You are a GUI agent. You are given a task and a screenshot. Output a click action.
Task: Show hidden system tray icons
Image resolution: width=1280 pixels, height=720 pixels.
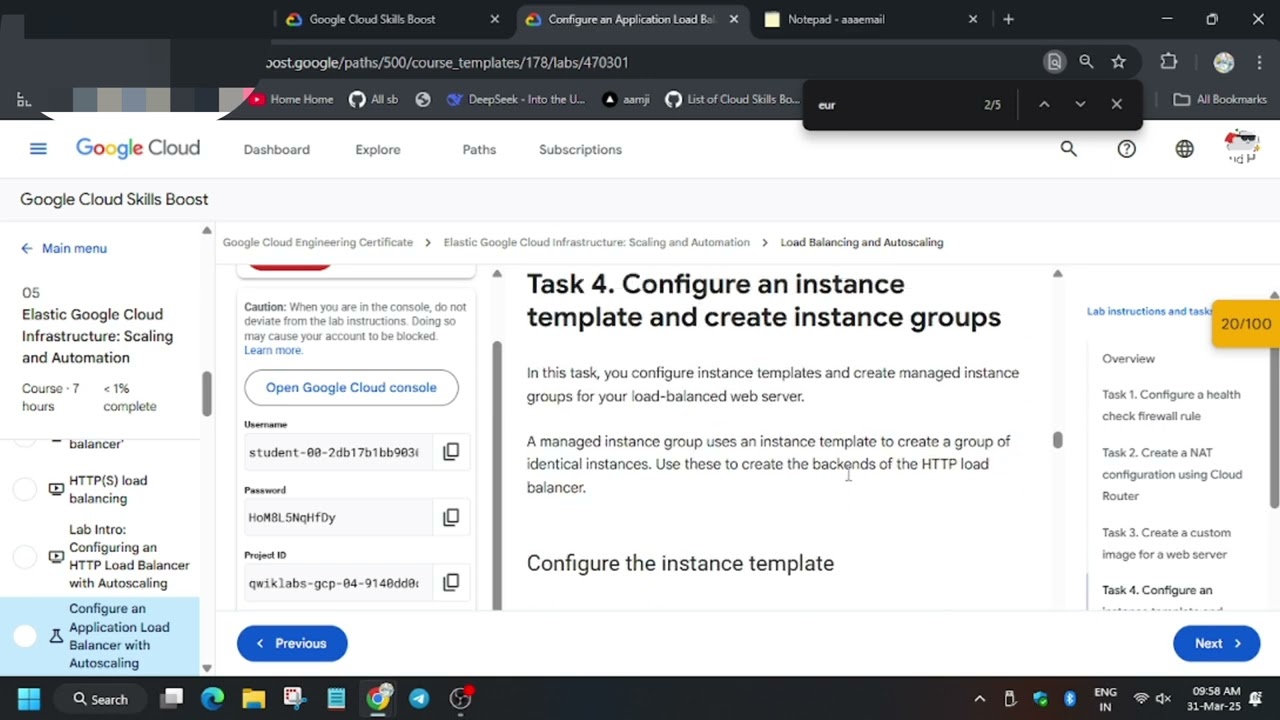tap(980, 699)
